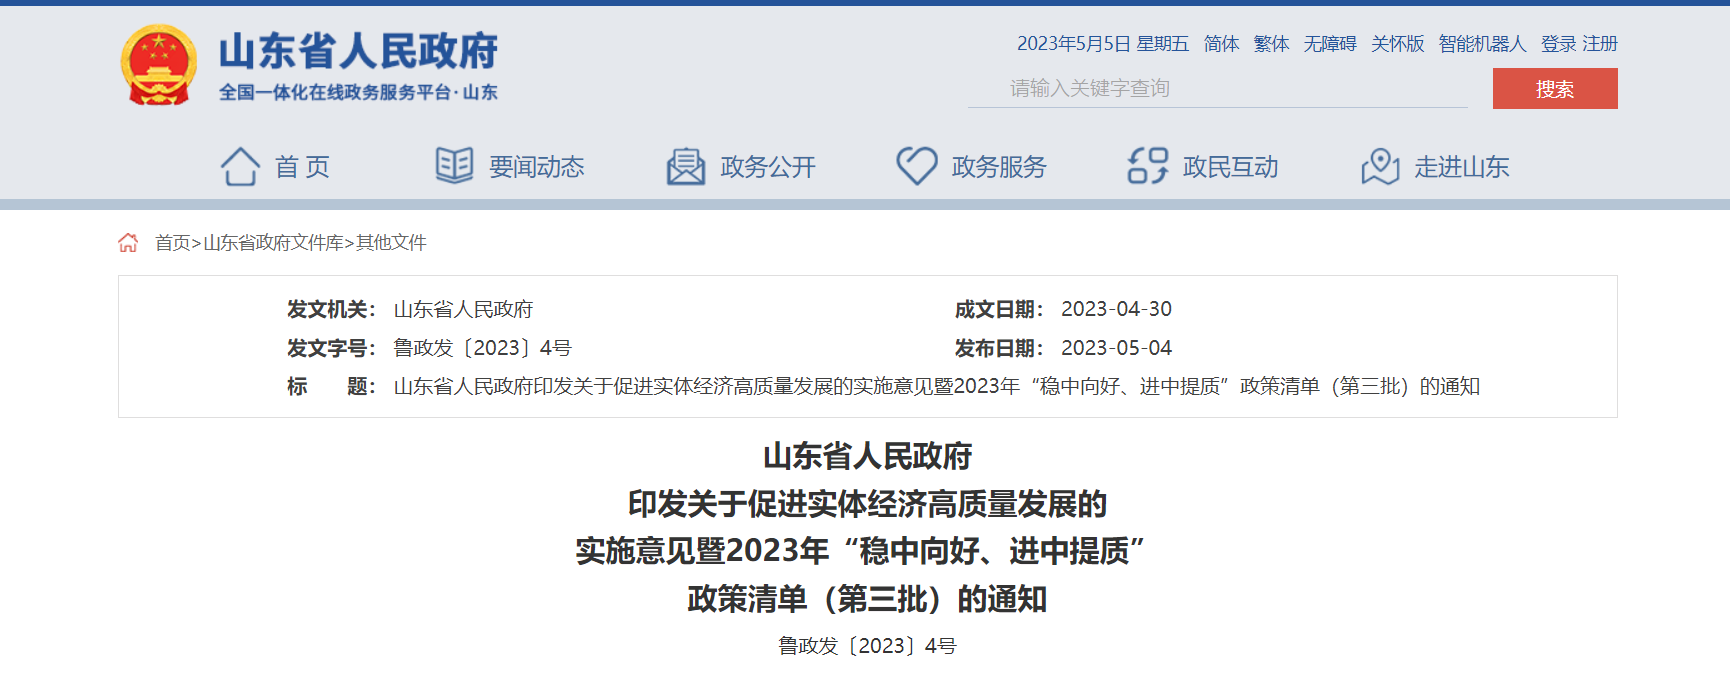The image size is (1730, 695).
Task: Click the heart icon for 政务服务
Action: point(916,166)
